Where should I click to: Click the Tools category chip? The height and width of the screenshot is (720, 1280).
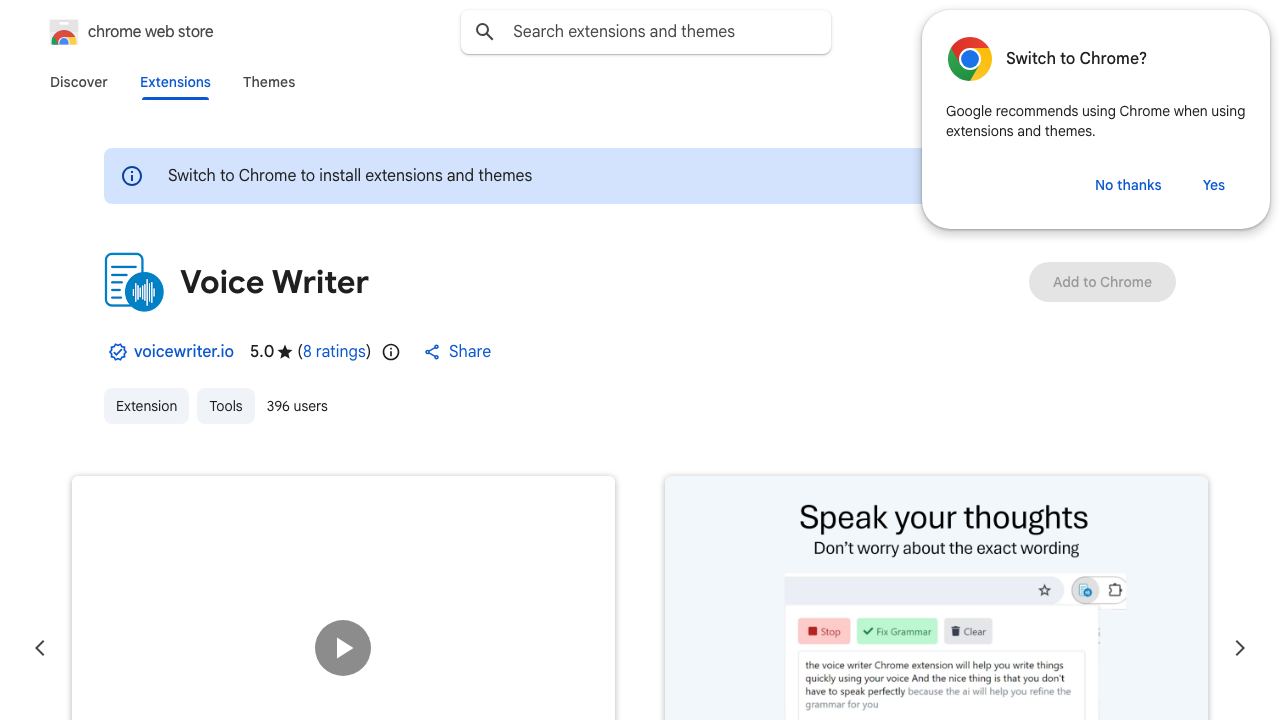click(226, 406)
